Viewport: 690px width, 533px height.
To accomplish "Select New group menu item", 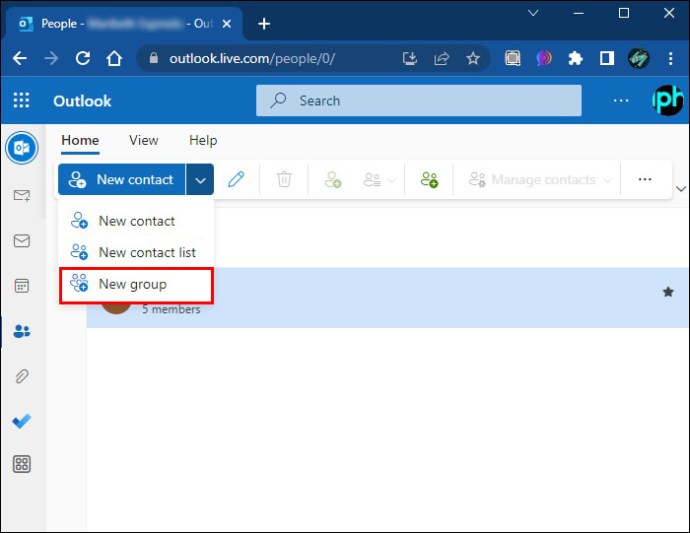I will click(x=136, y=285).
